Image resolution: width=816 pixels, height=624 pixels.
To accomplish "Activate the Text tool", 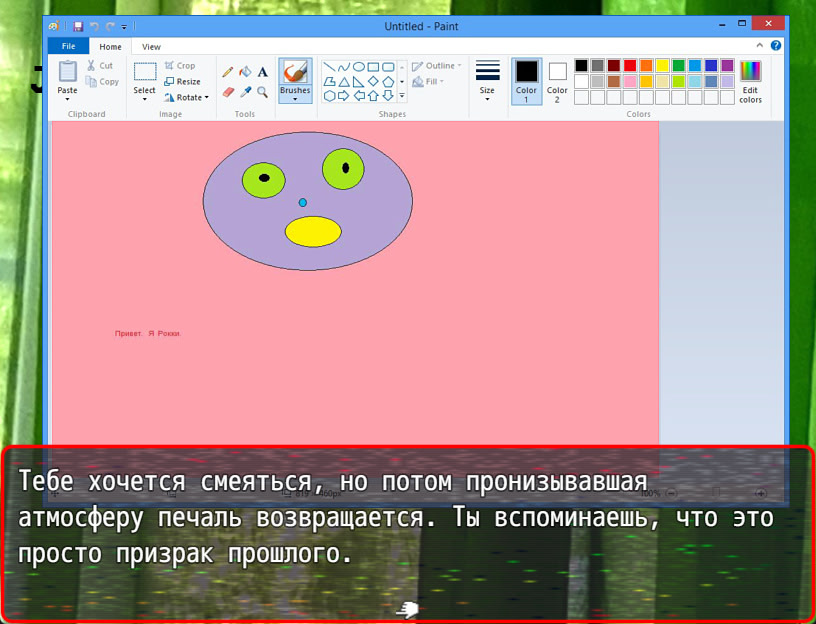I will [263, 72].
